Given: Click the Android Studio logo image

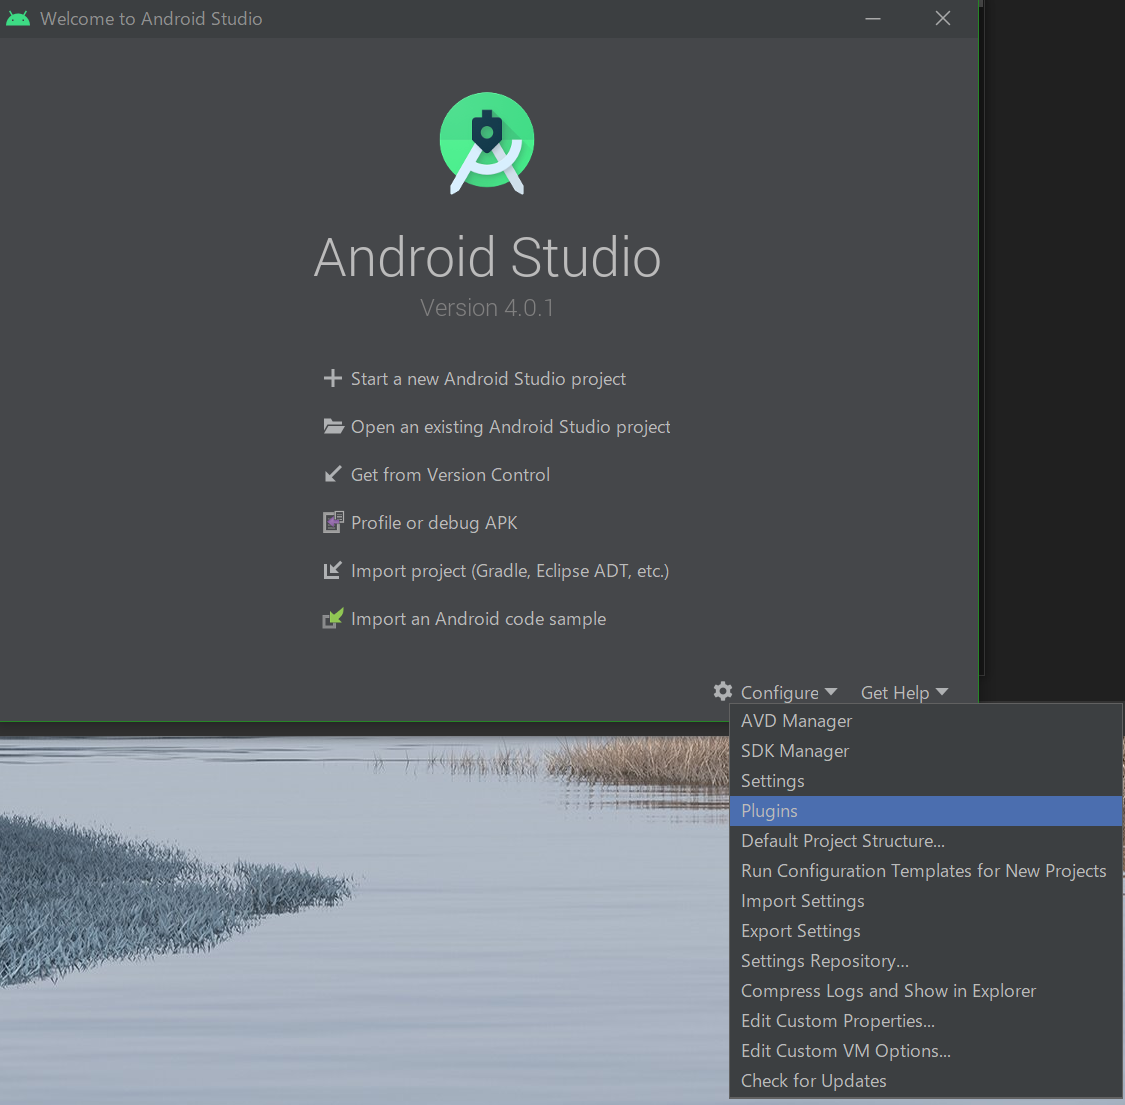Looking at the screenshot, I should (487, 142).
